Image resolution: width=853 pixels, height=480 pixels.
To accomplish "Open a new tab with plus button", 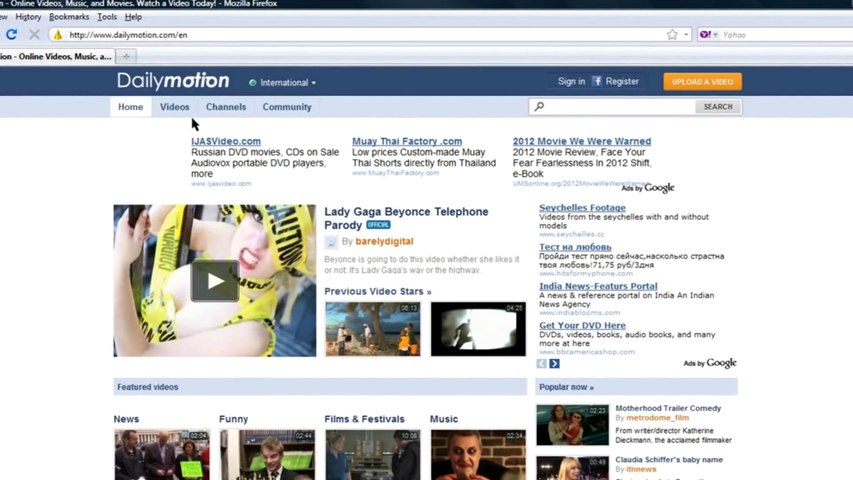I will (126, 56).
